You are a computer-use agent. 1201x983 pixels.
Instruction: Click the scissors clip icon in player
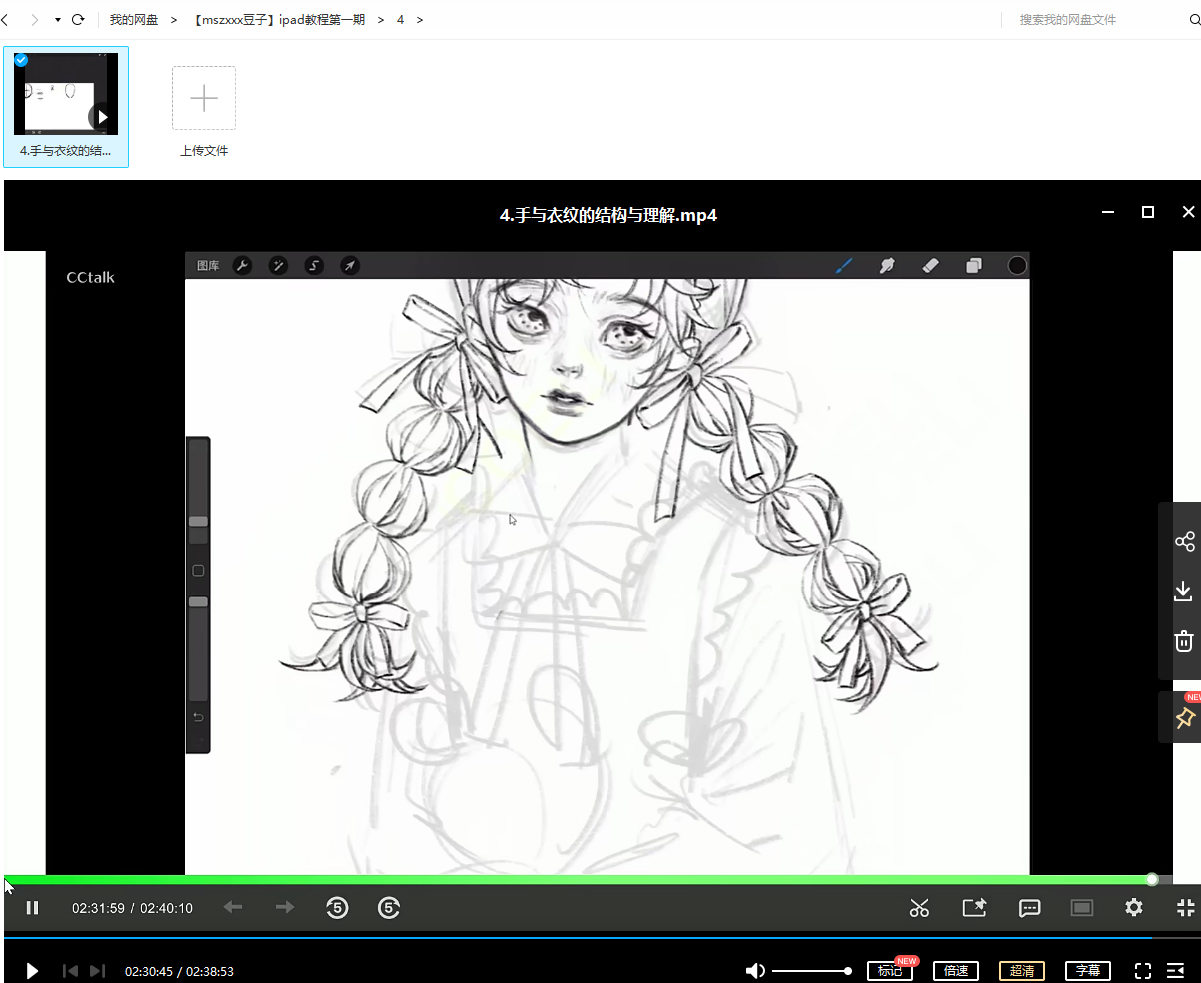919,908
